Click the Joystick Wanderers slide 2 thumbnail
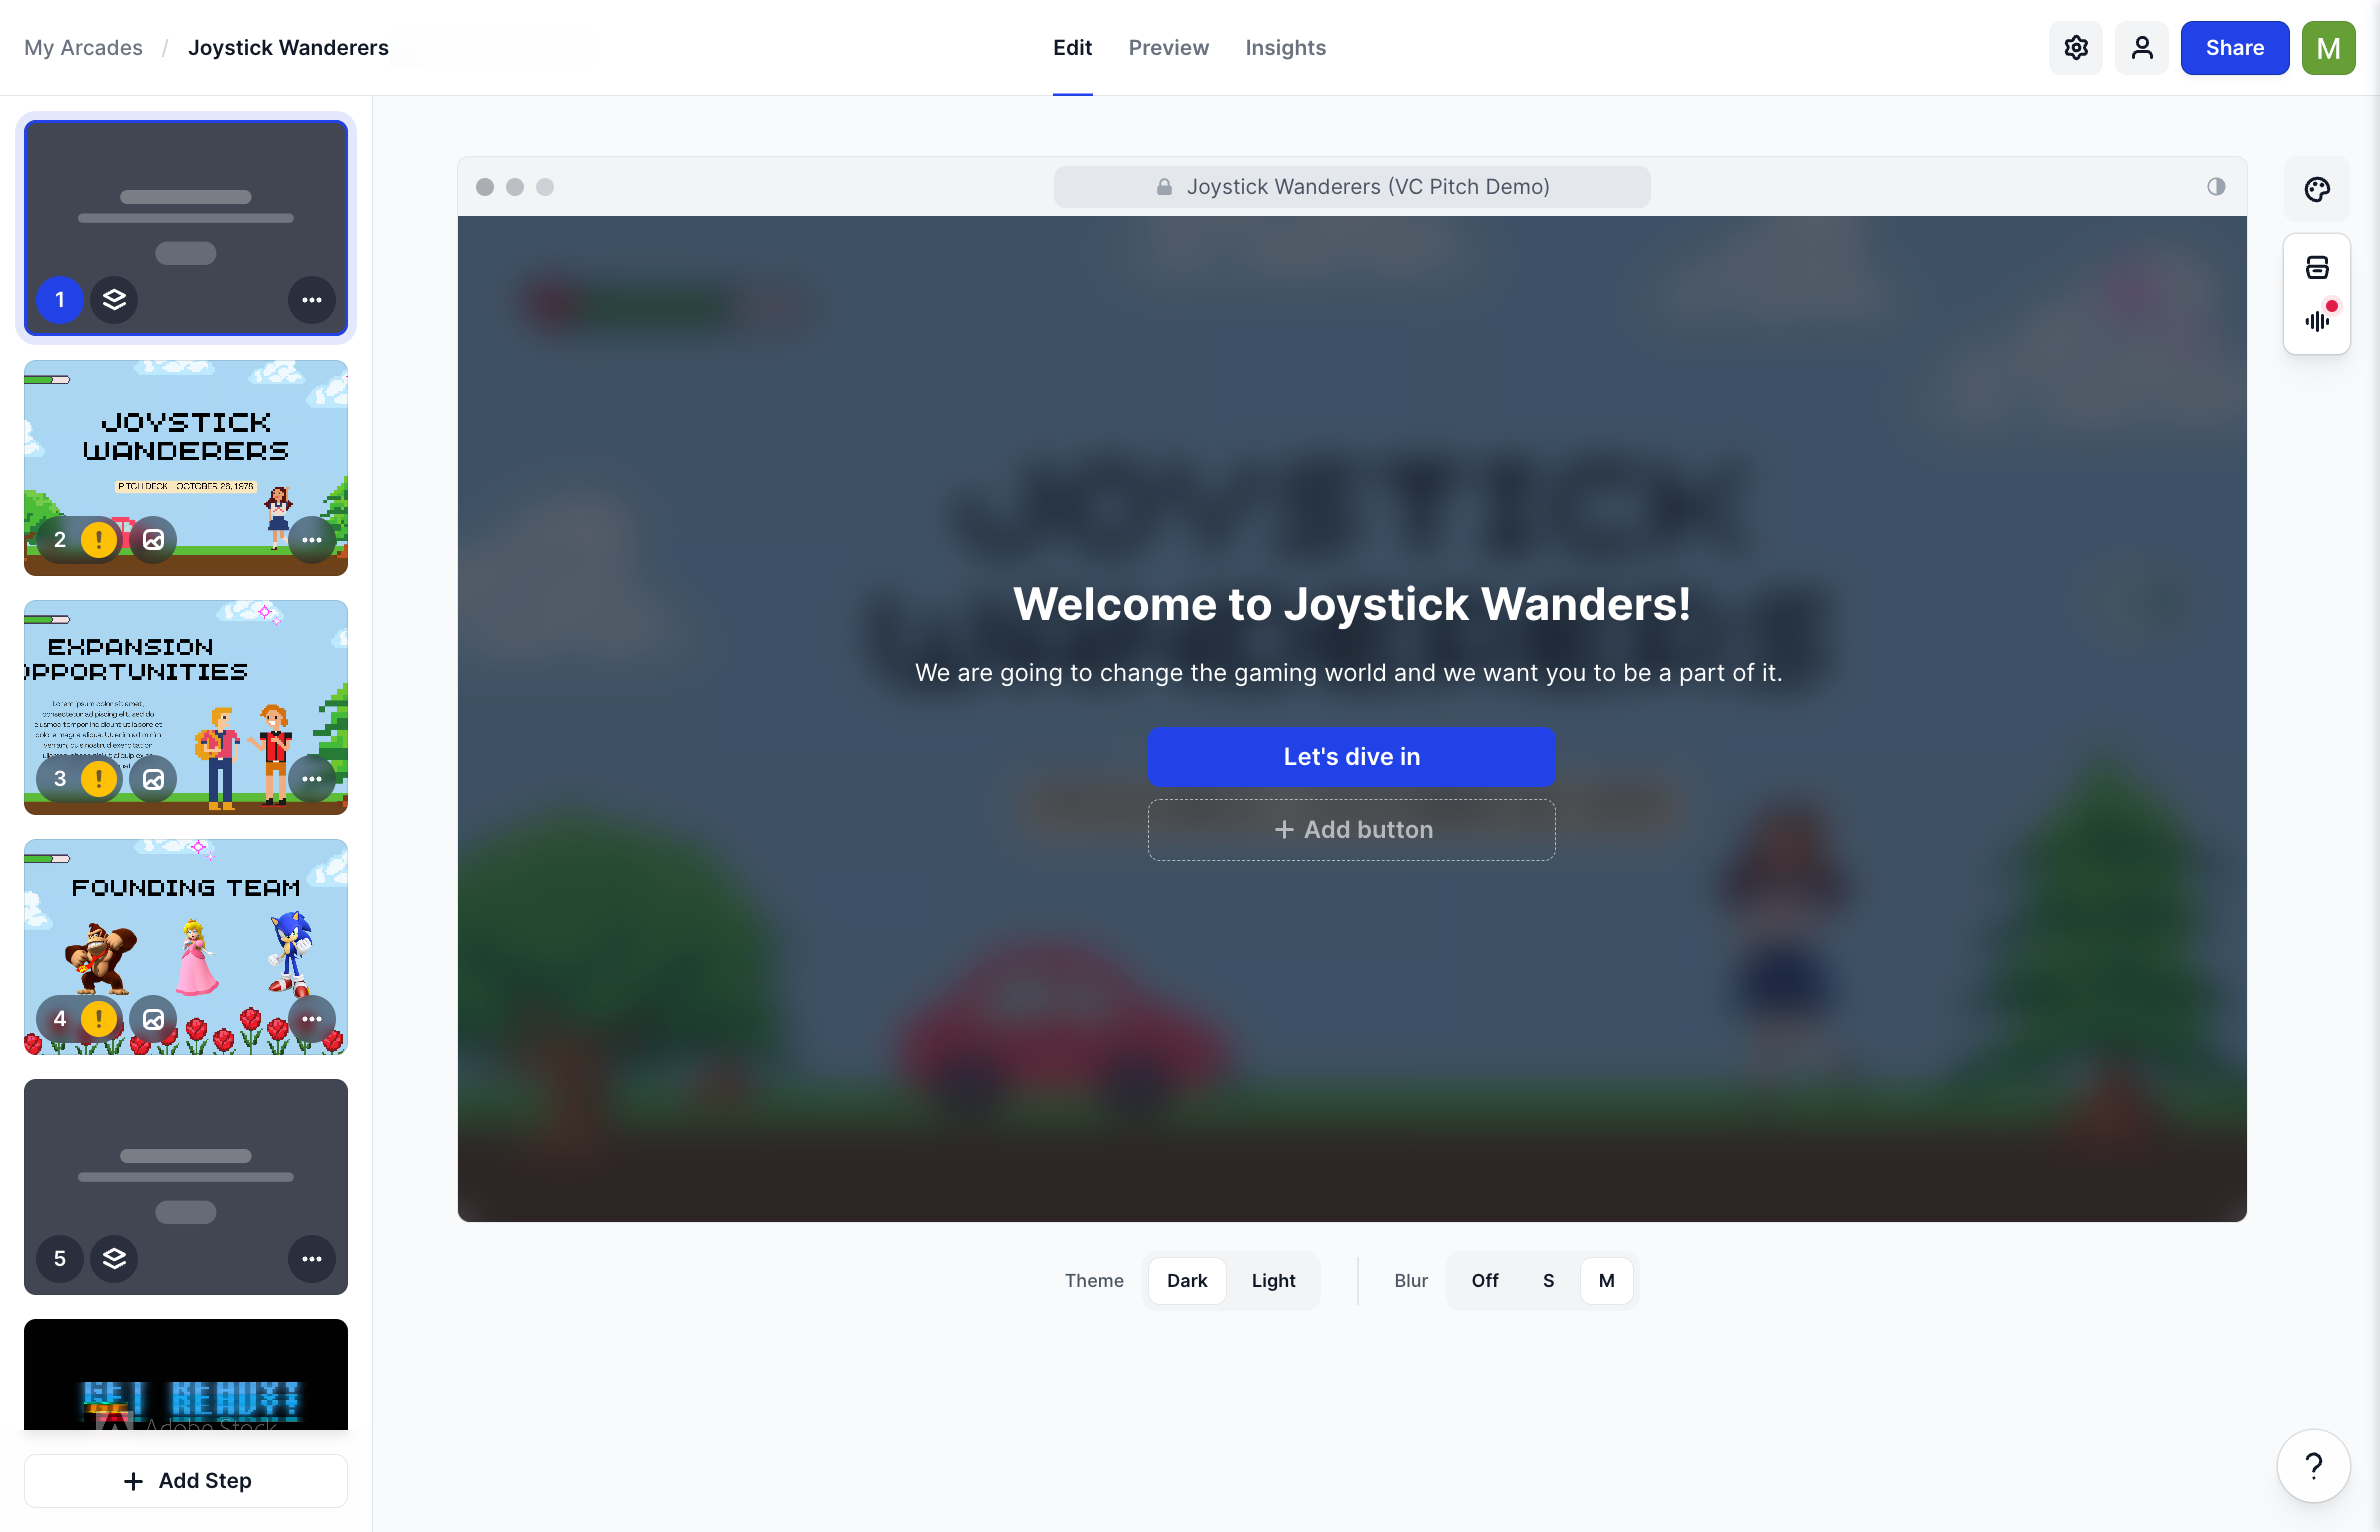Viewport: 2380px width, 1532px height. 186,467
